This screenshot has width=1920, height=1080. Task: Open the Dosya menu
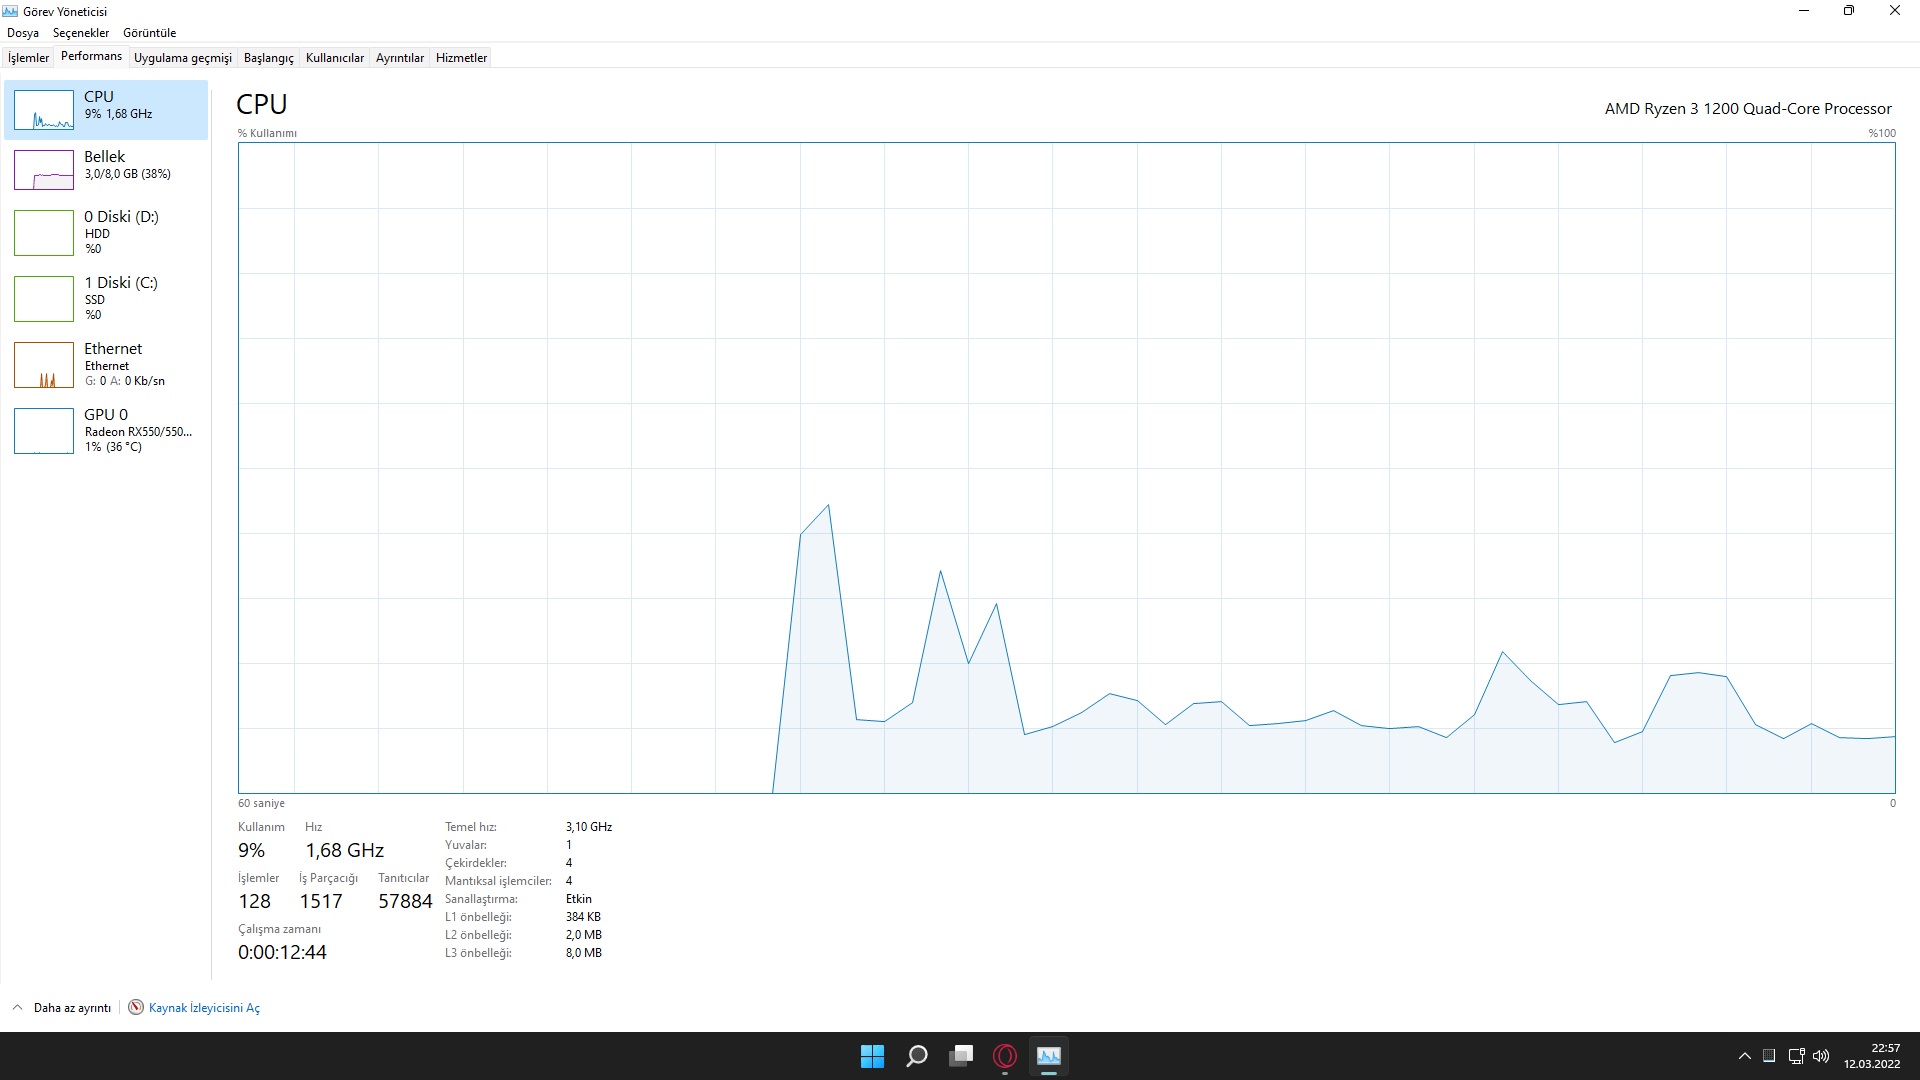[x=23, y=33]
